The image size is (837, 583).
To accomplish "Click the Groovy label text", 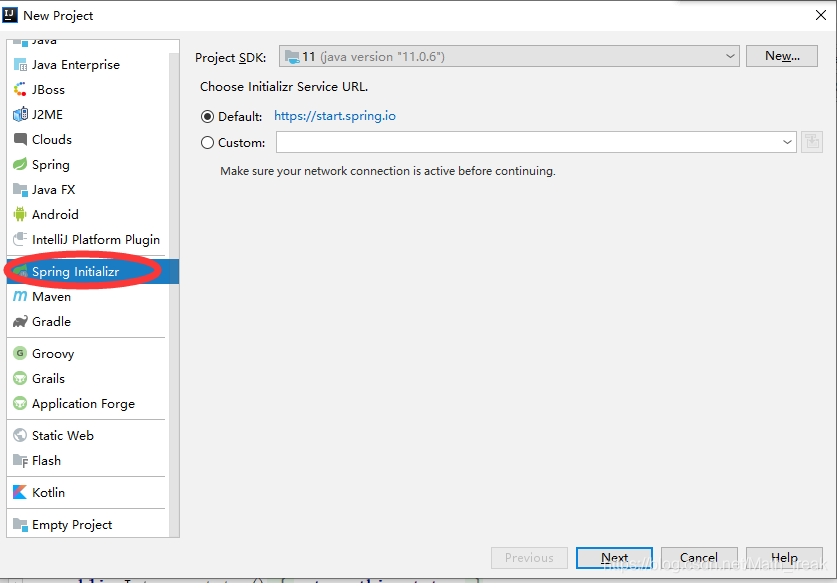I will (x=53, y=354).
